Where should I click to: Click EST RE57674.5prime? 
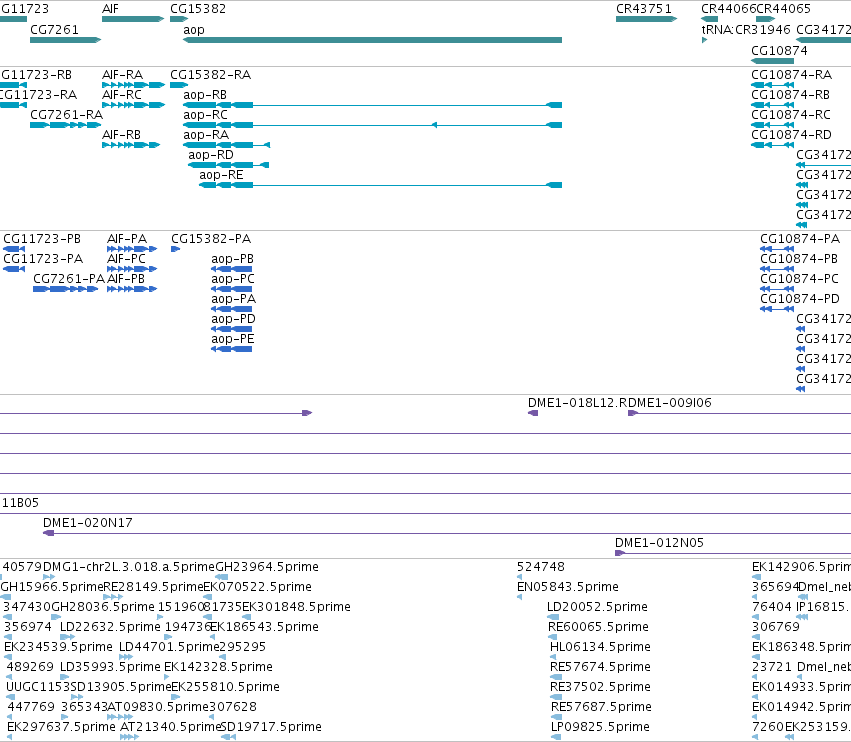point(556,677)
